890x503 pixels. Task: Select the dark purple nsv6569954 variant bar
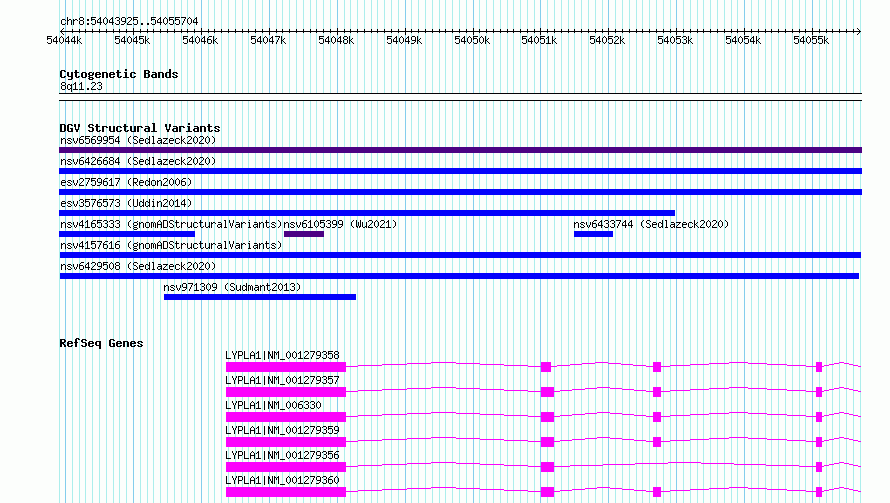[x=460, y=150]
